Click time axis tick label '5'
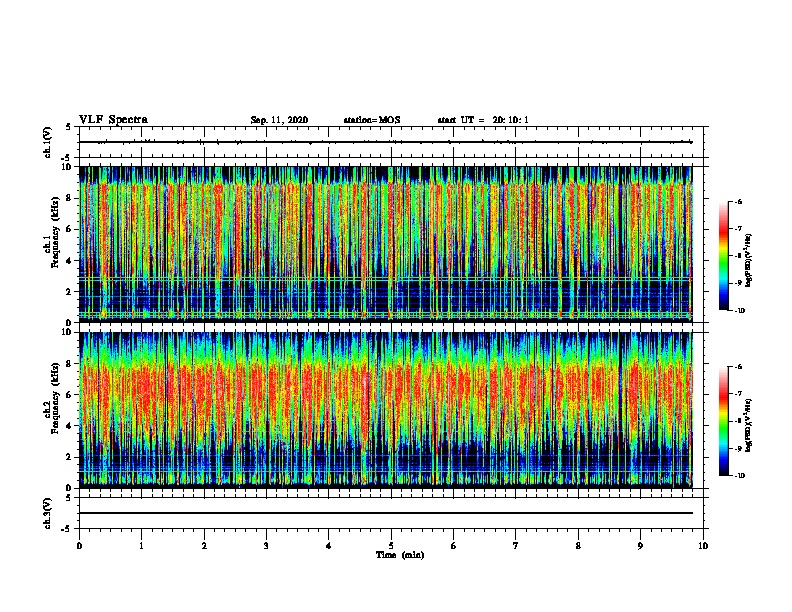The height and width of the screenshot is (612, 792). click(x=391, y=546)
